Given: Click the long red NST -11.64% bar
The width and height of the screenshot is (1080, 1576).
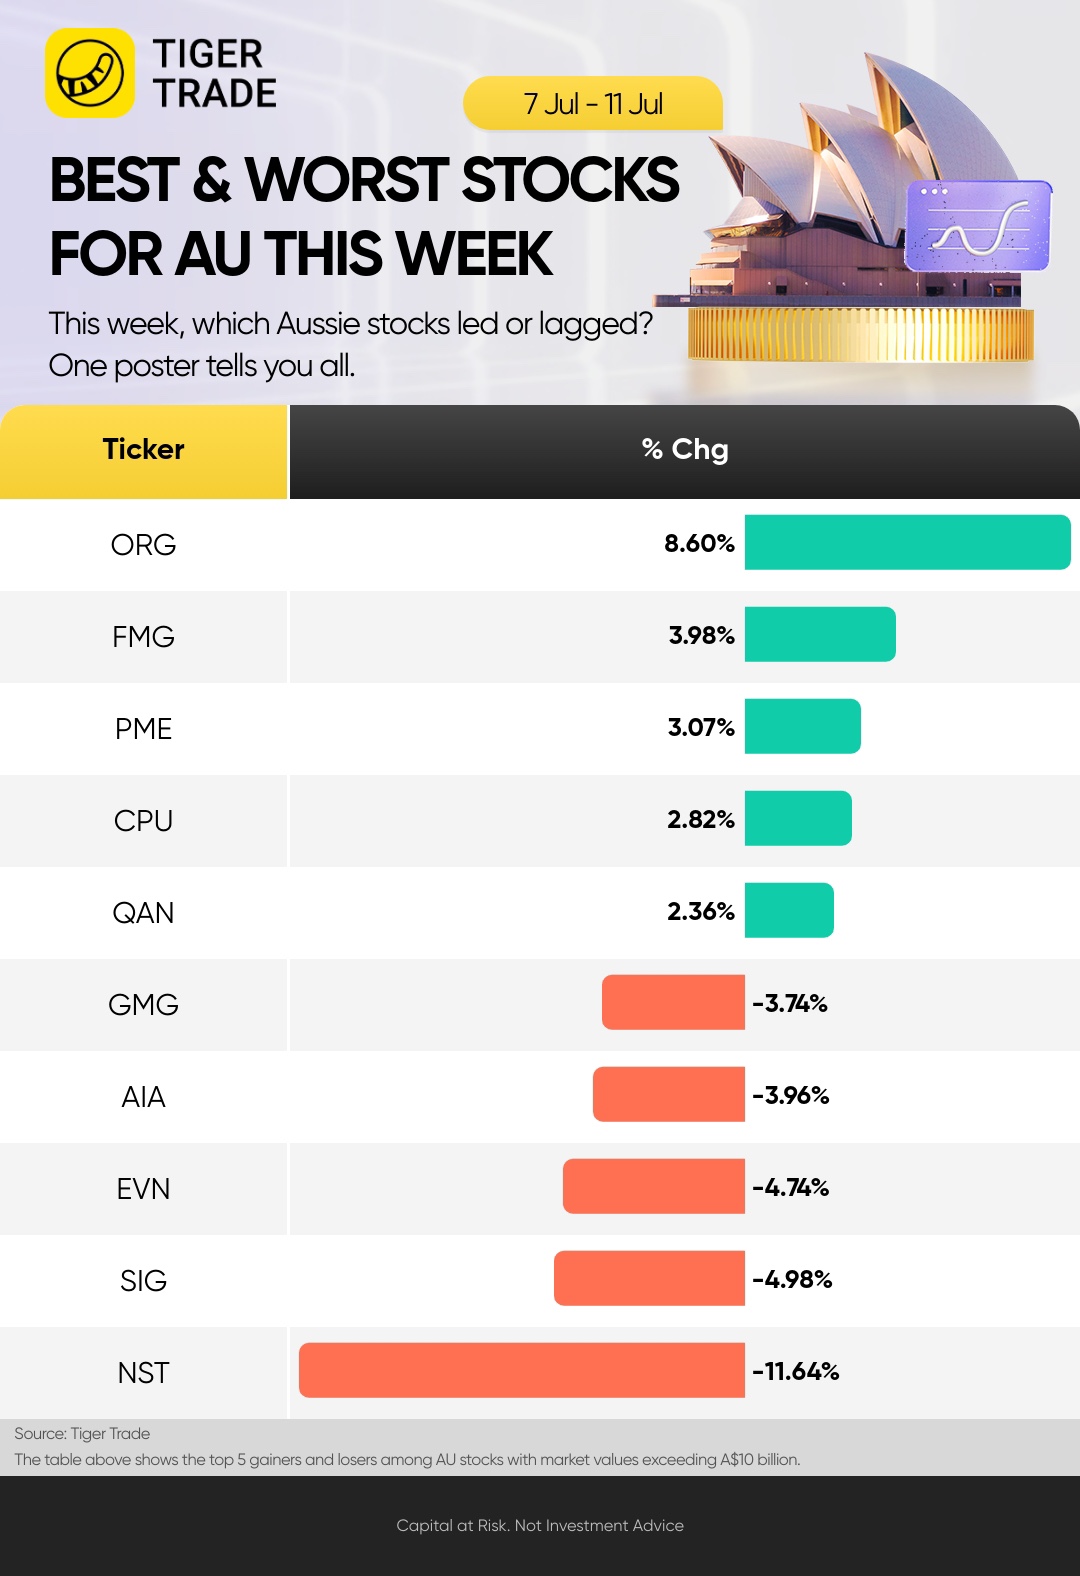Looking at the screenshot, I should tap(522, 1370).
